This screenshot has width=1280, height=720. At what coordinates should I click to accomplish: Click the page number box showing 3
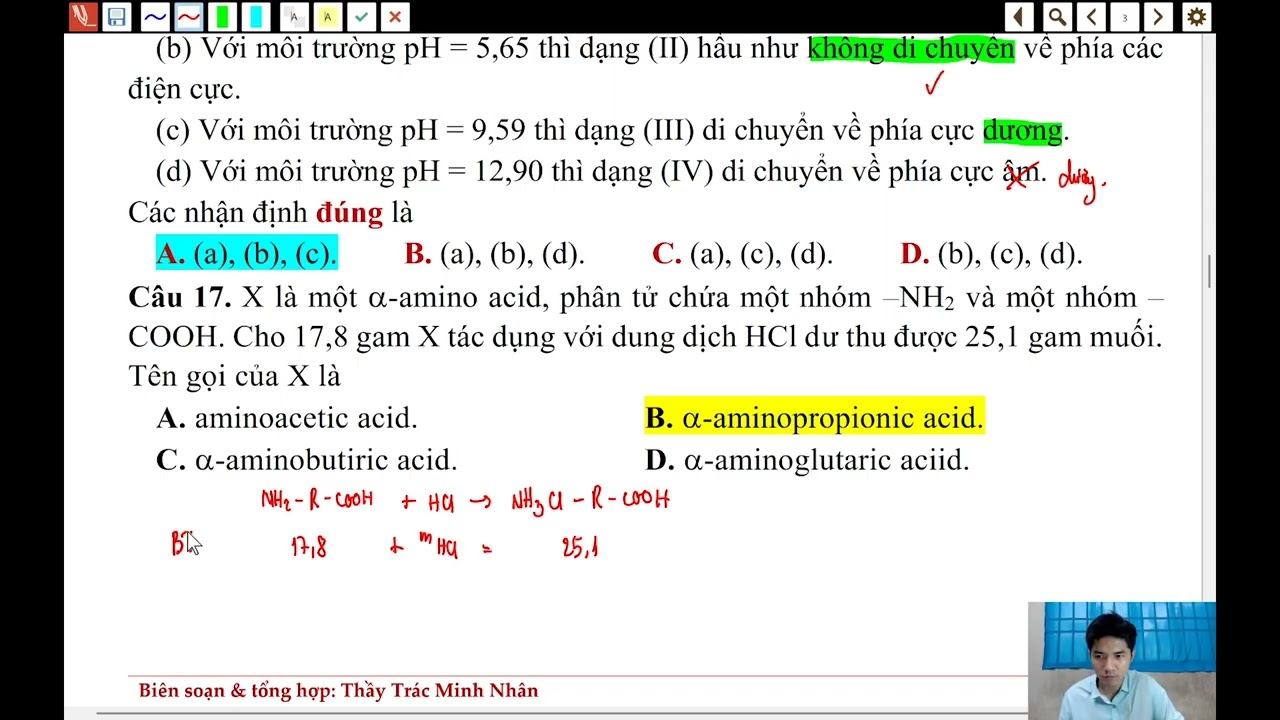[x=1125, y=16]
